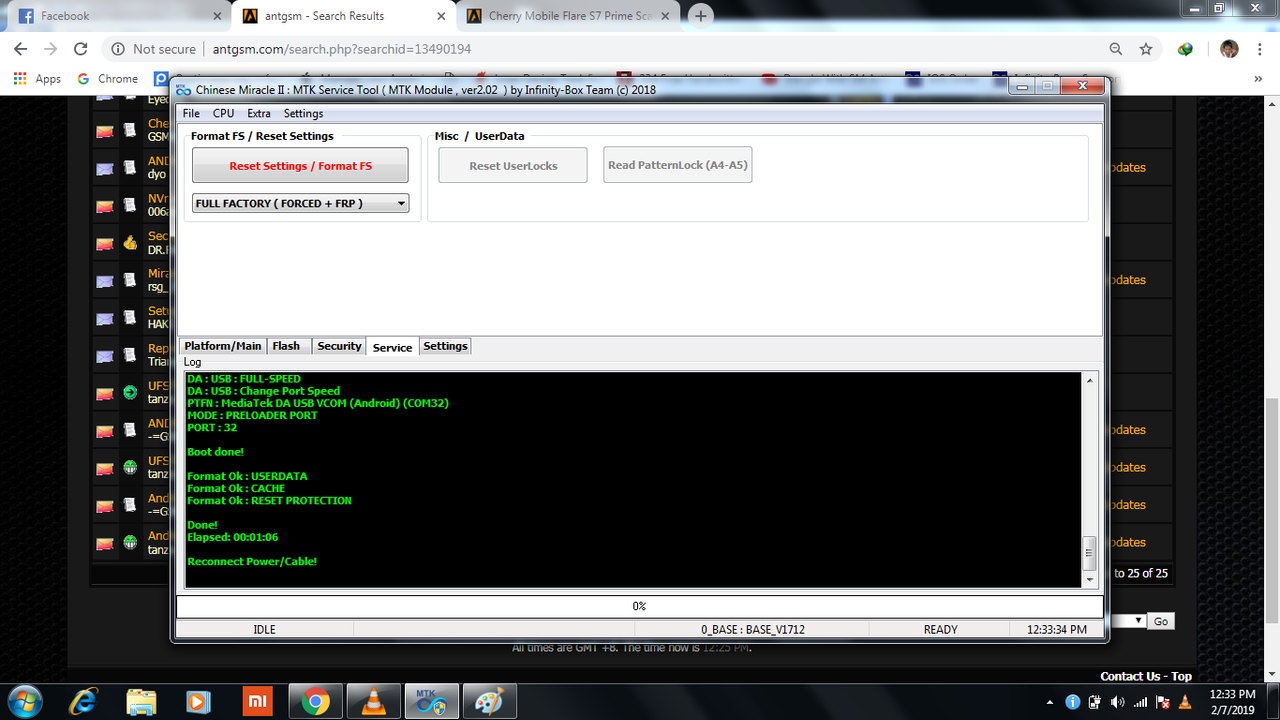
Task: Select the Service tab
Action: point(392,347)
